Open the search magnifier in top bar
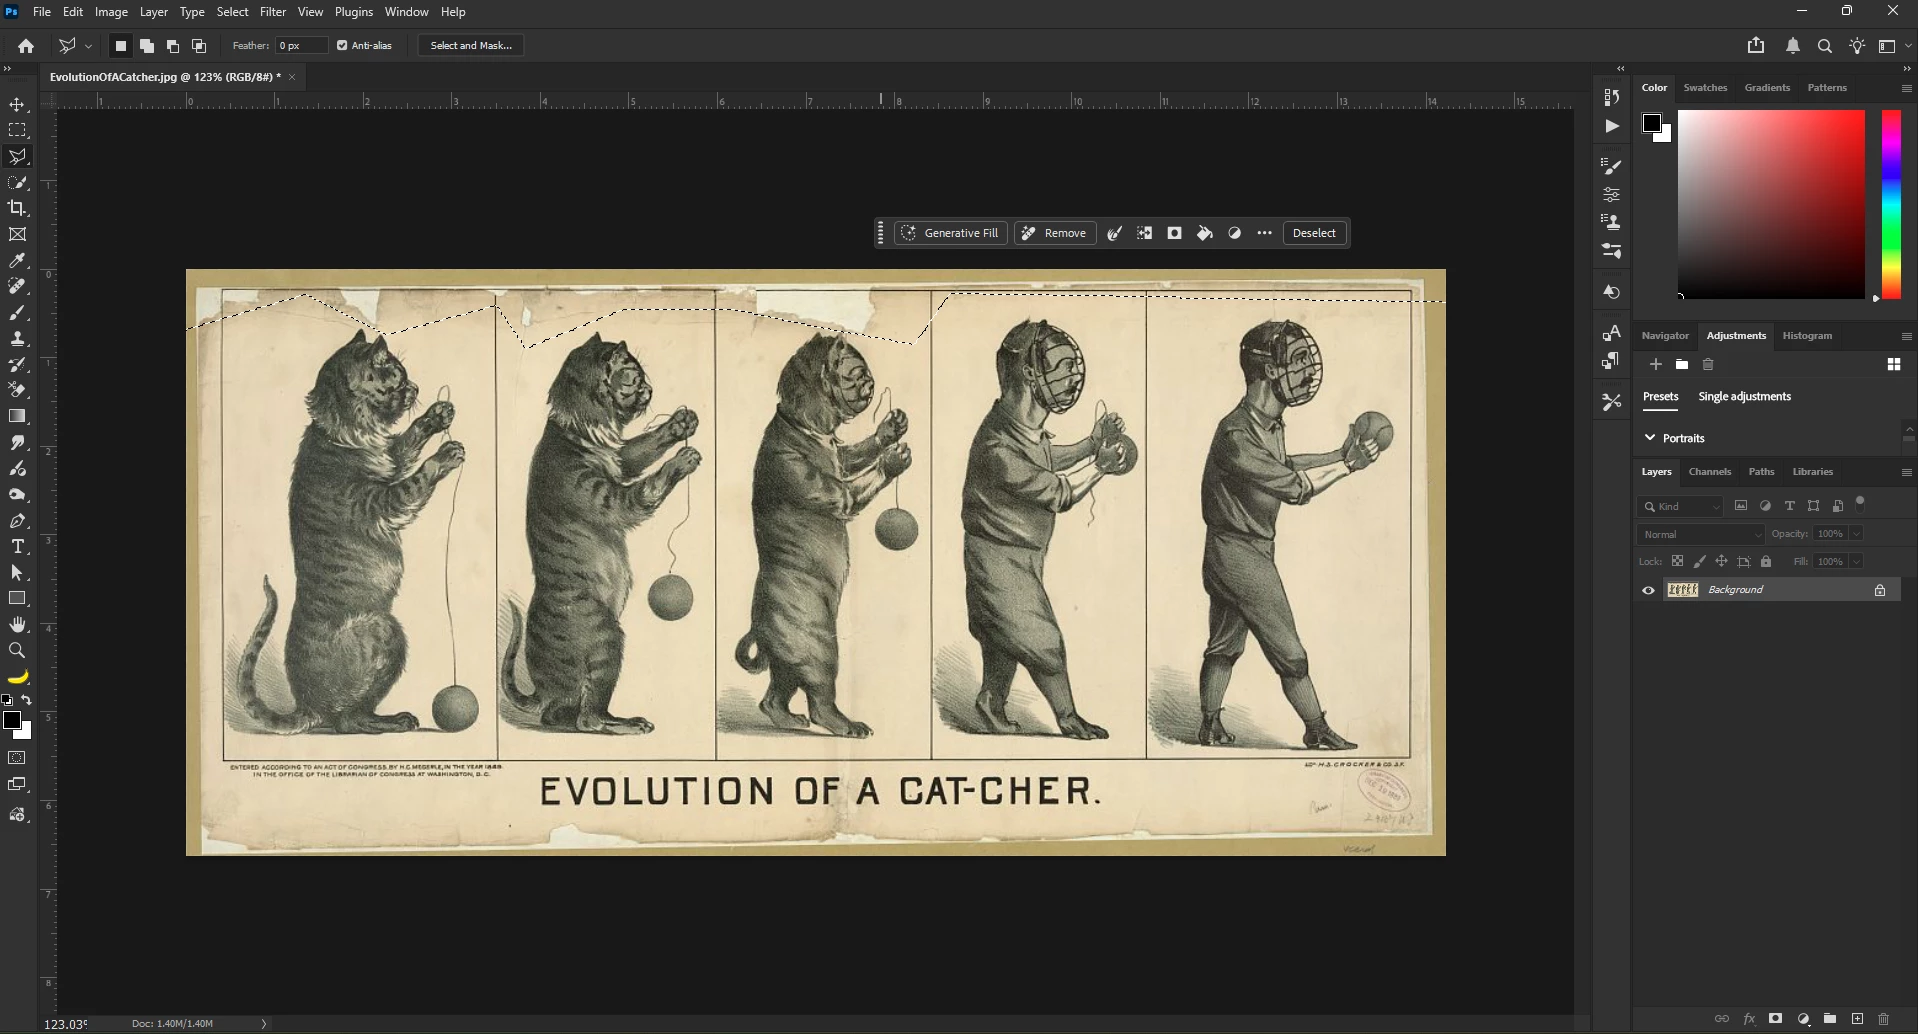1918x1034 pixels. point(1825,46)
